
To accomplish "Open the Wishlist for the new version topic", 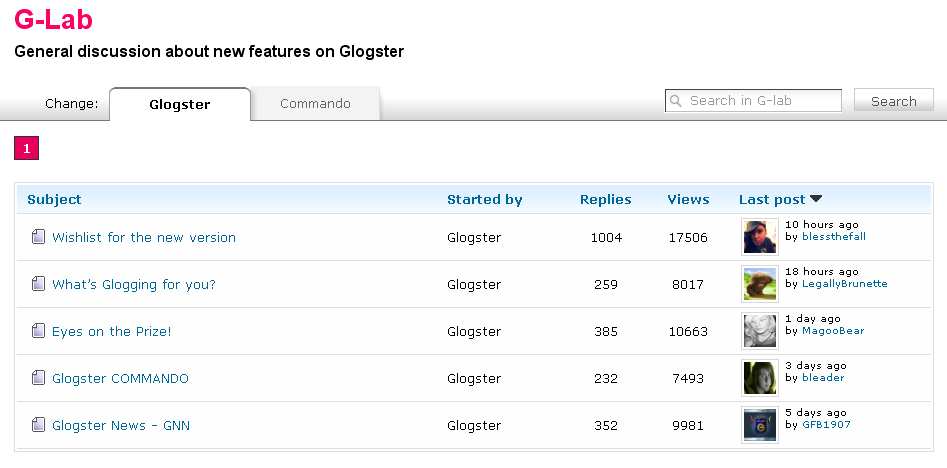I will click(x=144, y=237).
